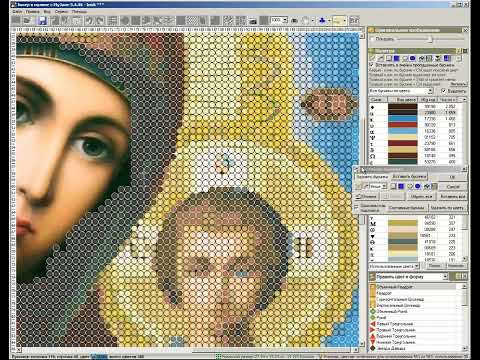Open 'Использование цвета' dropdown
Screen dimensions: 480x360
click(394, 266)
